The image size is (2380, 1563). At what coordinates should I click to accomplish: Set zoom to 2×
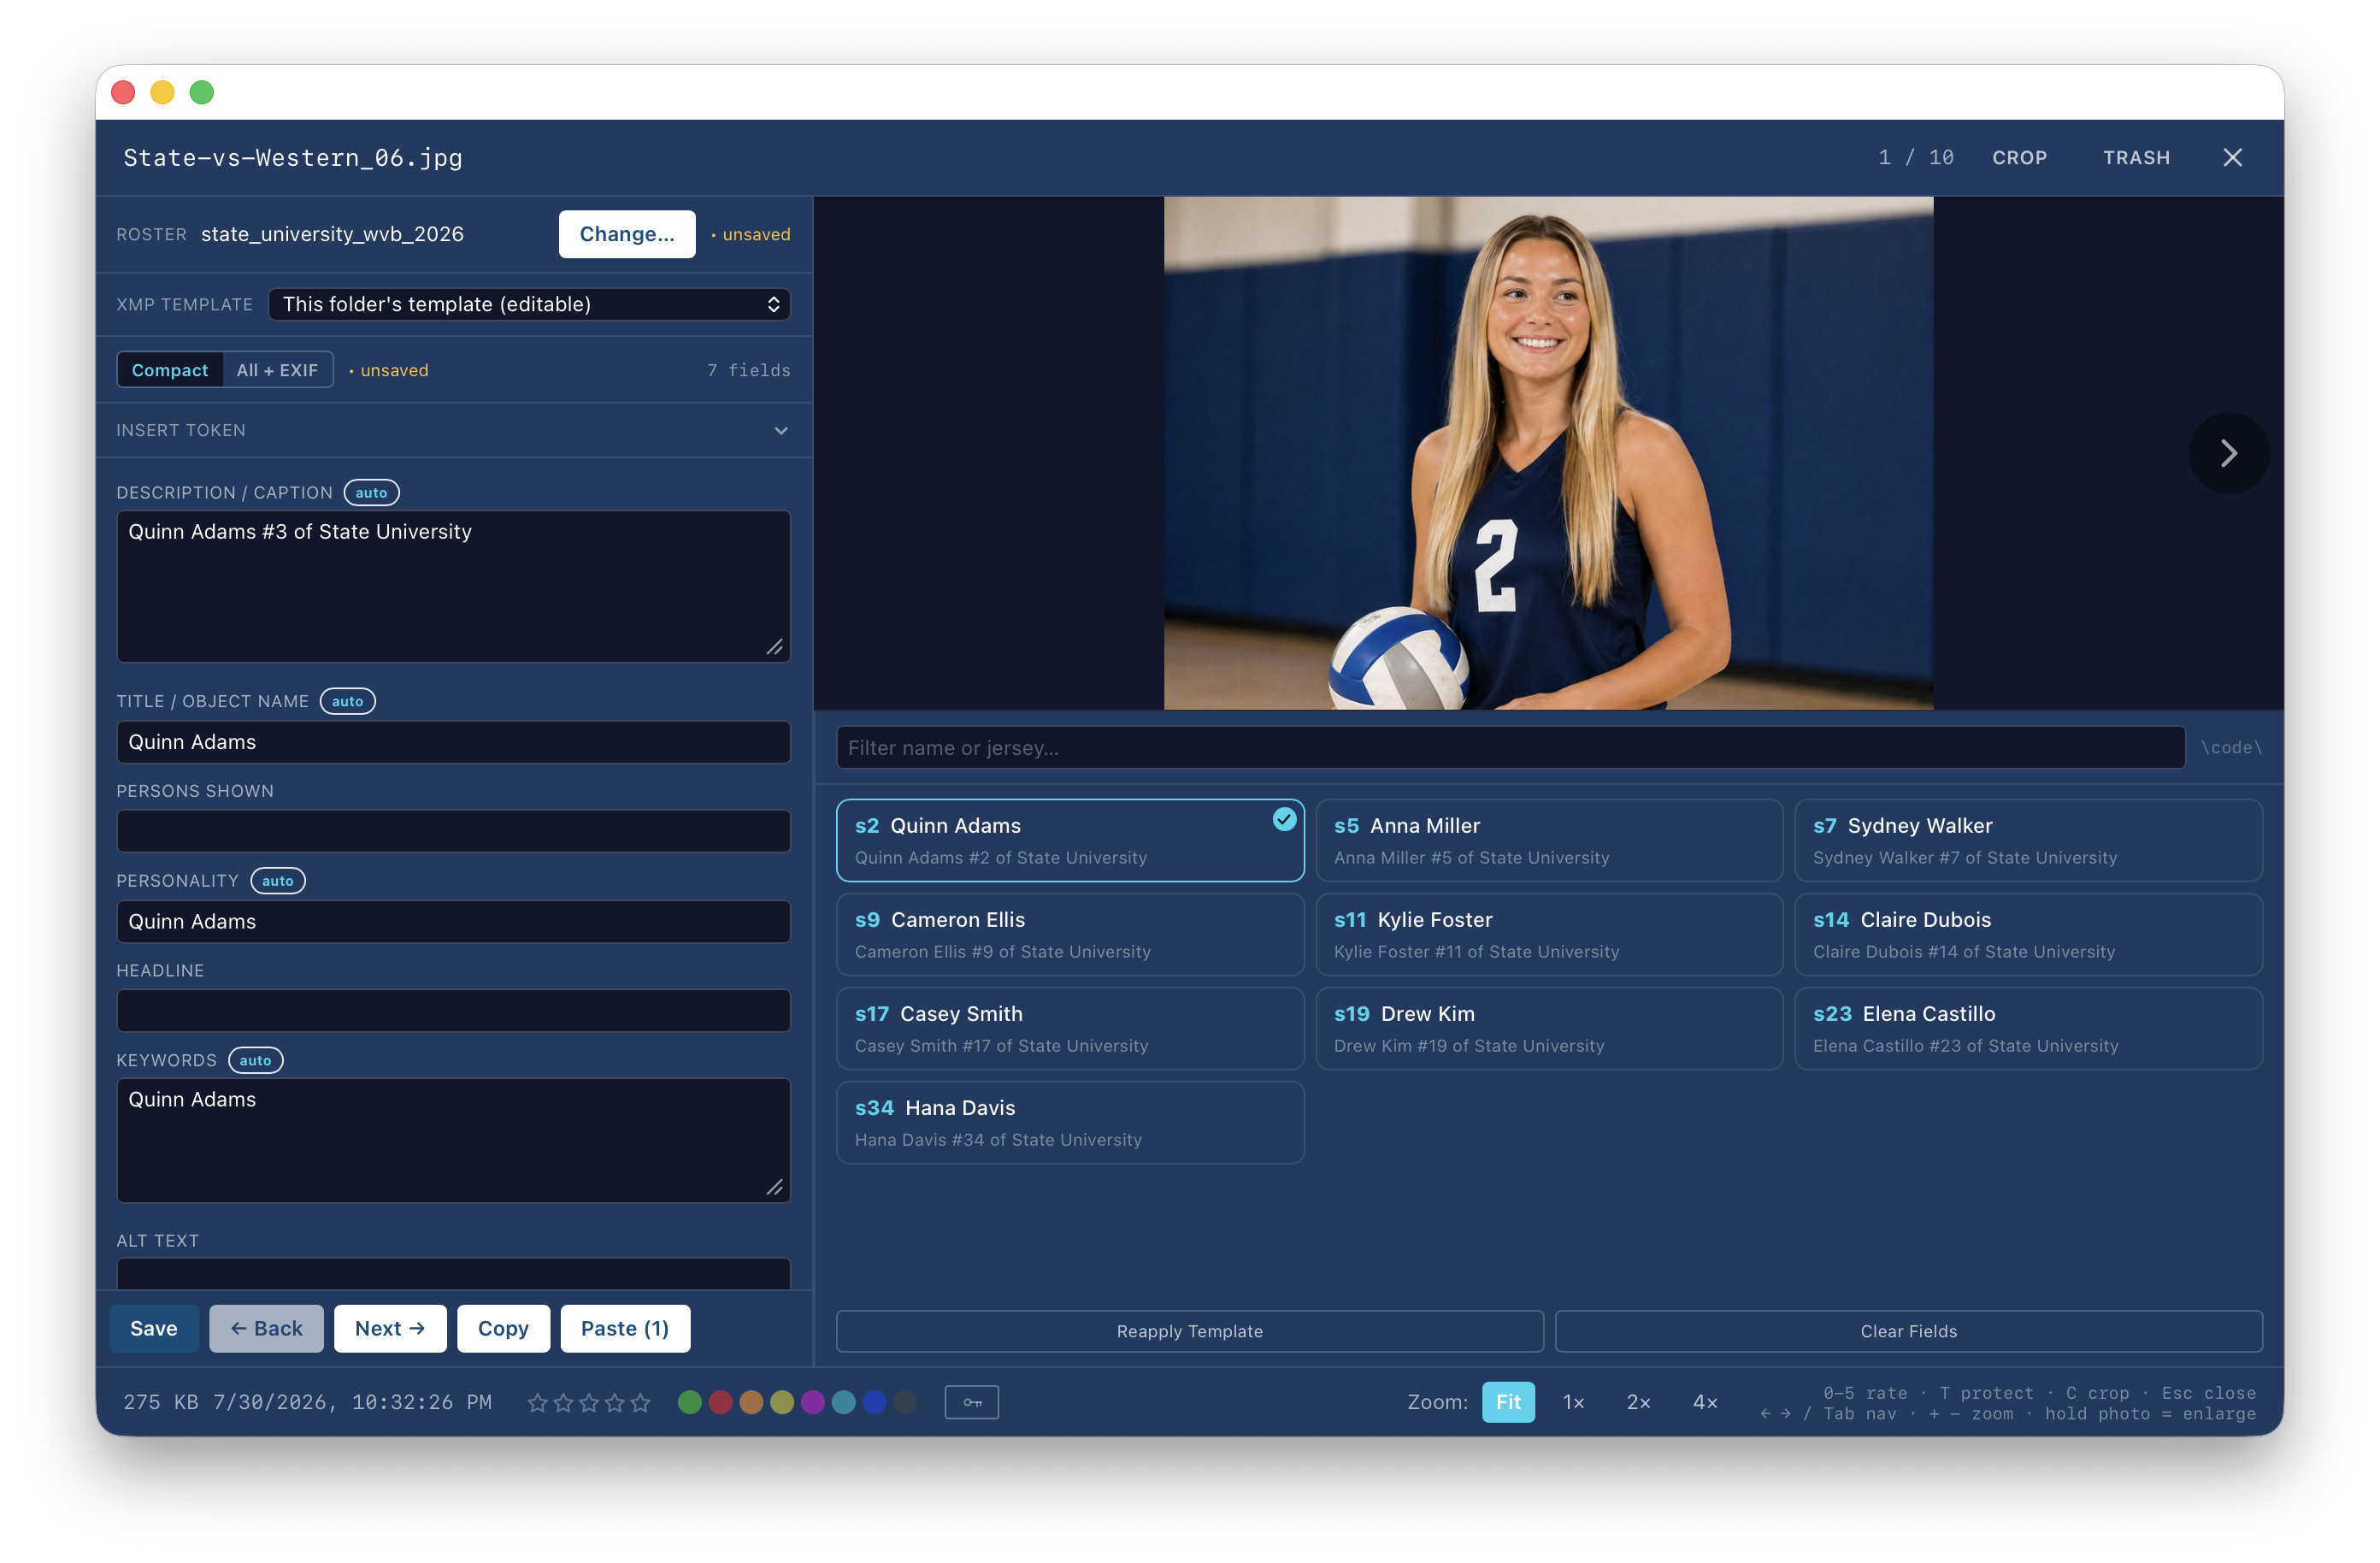click(x=1638, y=1402)
